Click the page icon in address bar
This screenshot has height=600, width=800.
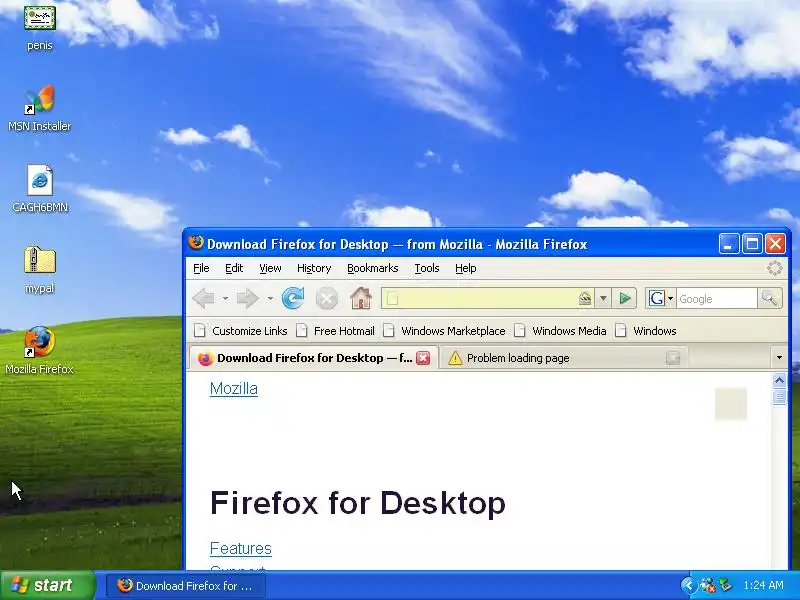pyautogui.click(x=392, y=298)
